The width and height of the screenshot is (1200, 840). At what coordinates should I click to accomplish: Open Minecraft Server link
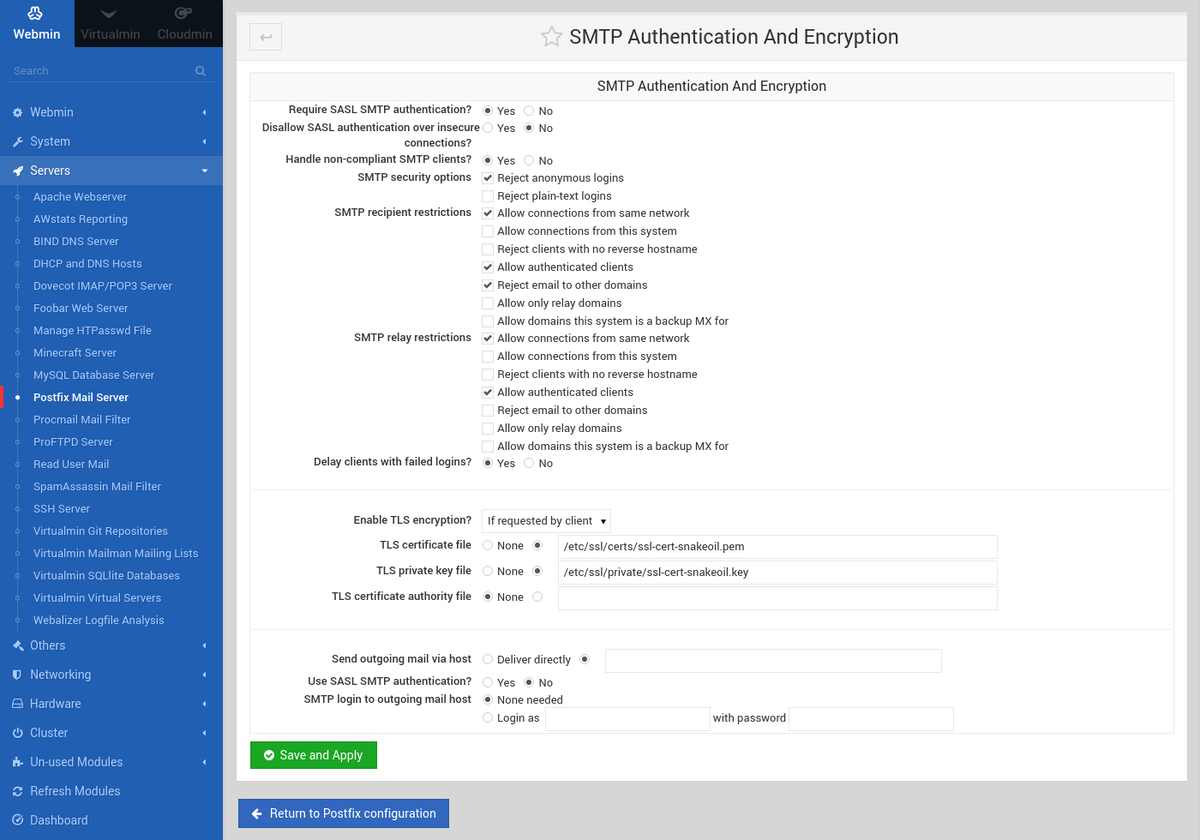[75, 353]
